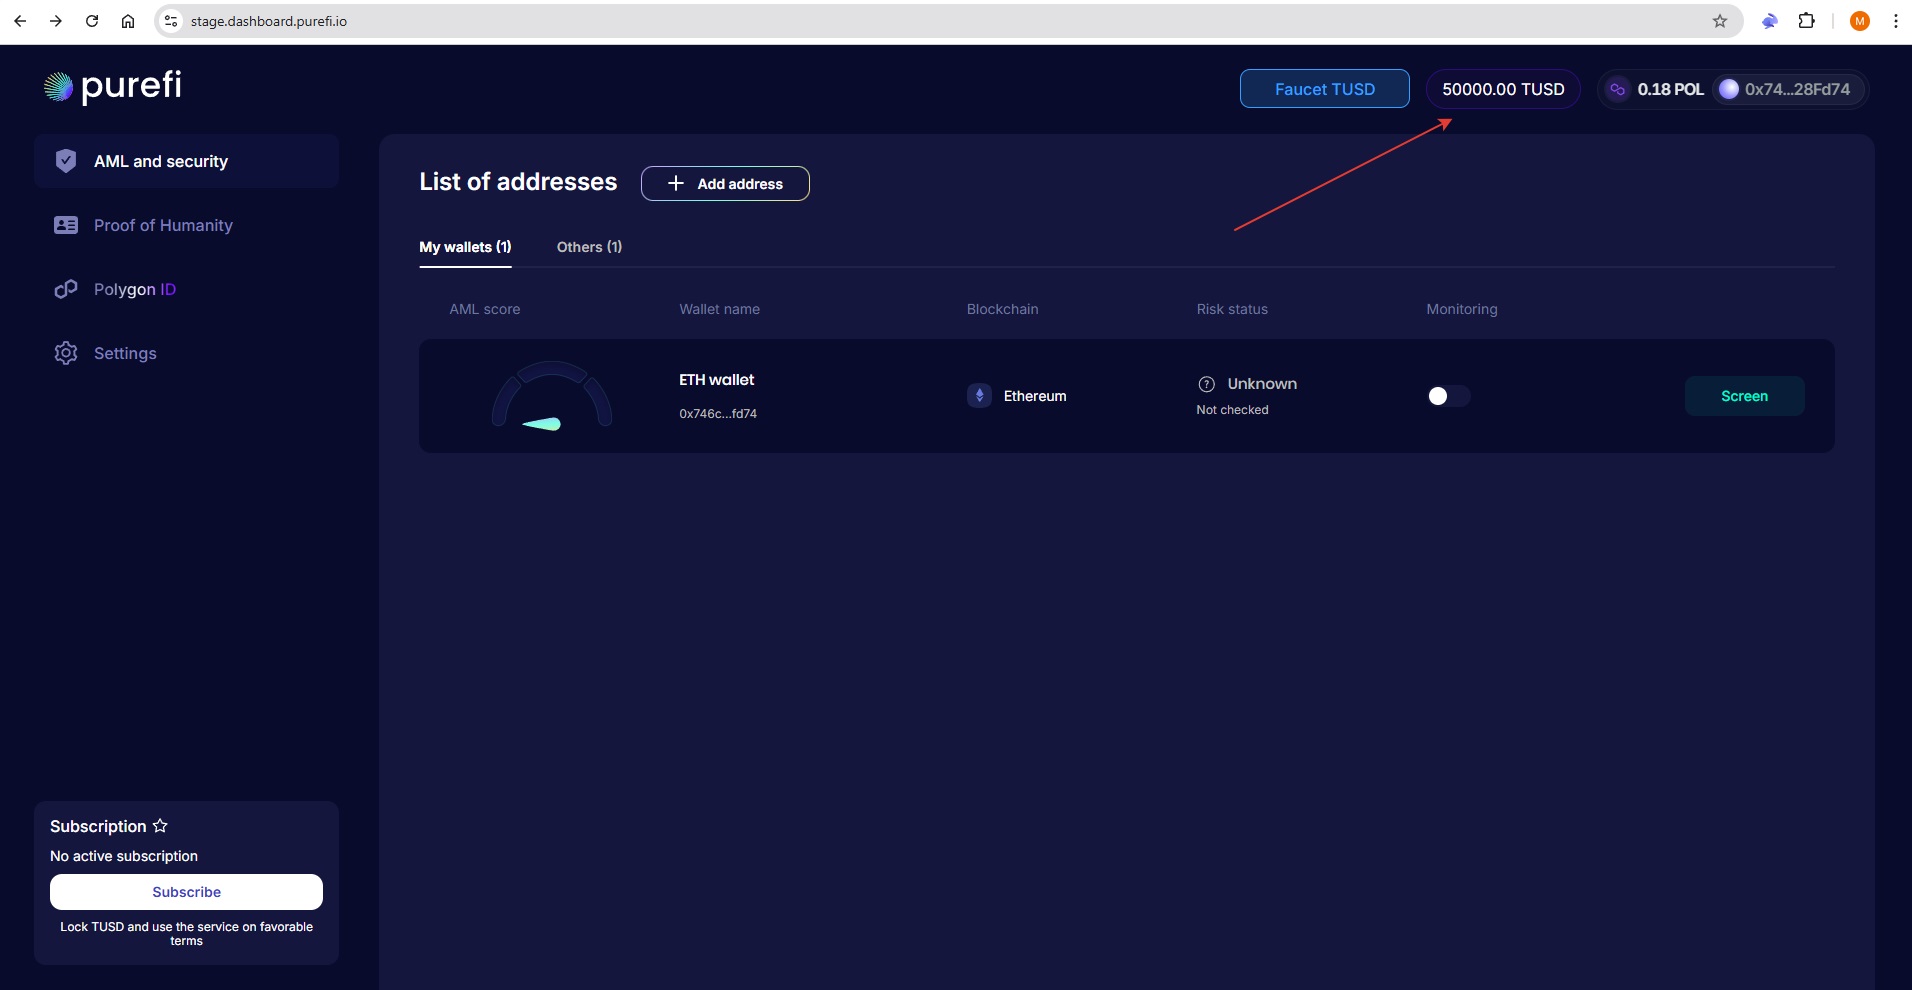Open AML and security shield icon

coord(66,161)
